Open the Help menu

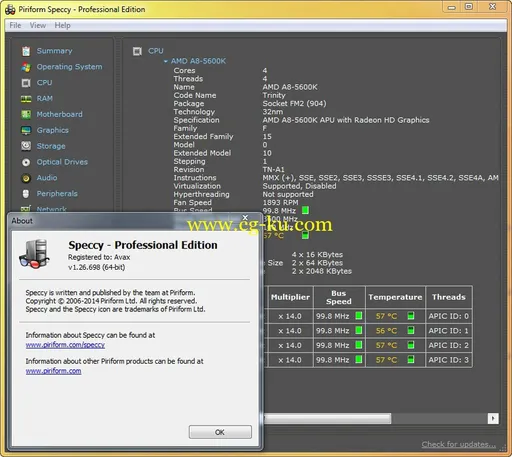click(62, 25)
